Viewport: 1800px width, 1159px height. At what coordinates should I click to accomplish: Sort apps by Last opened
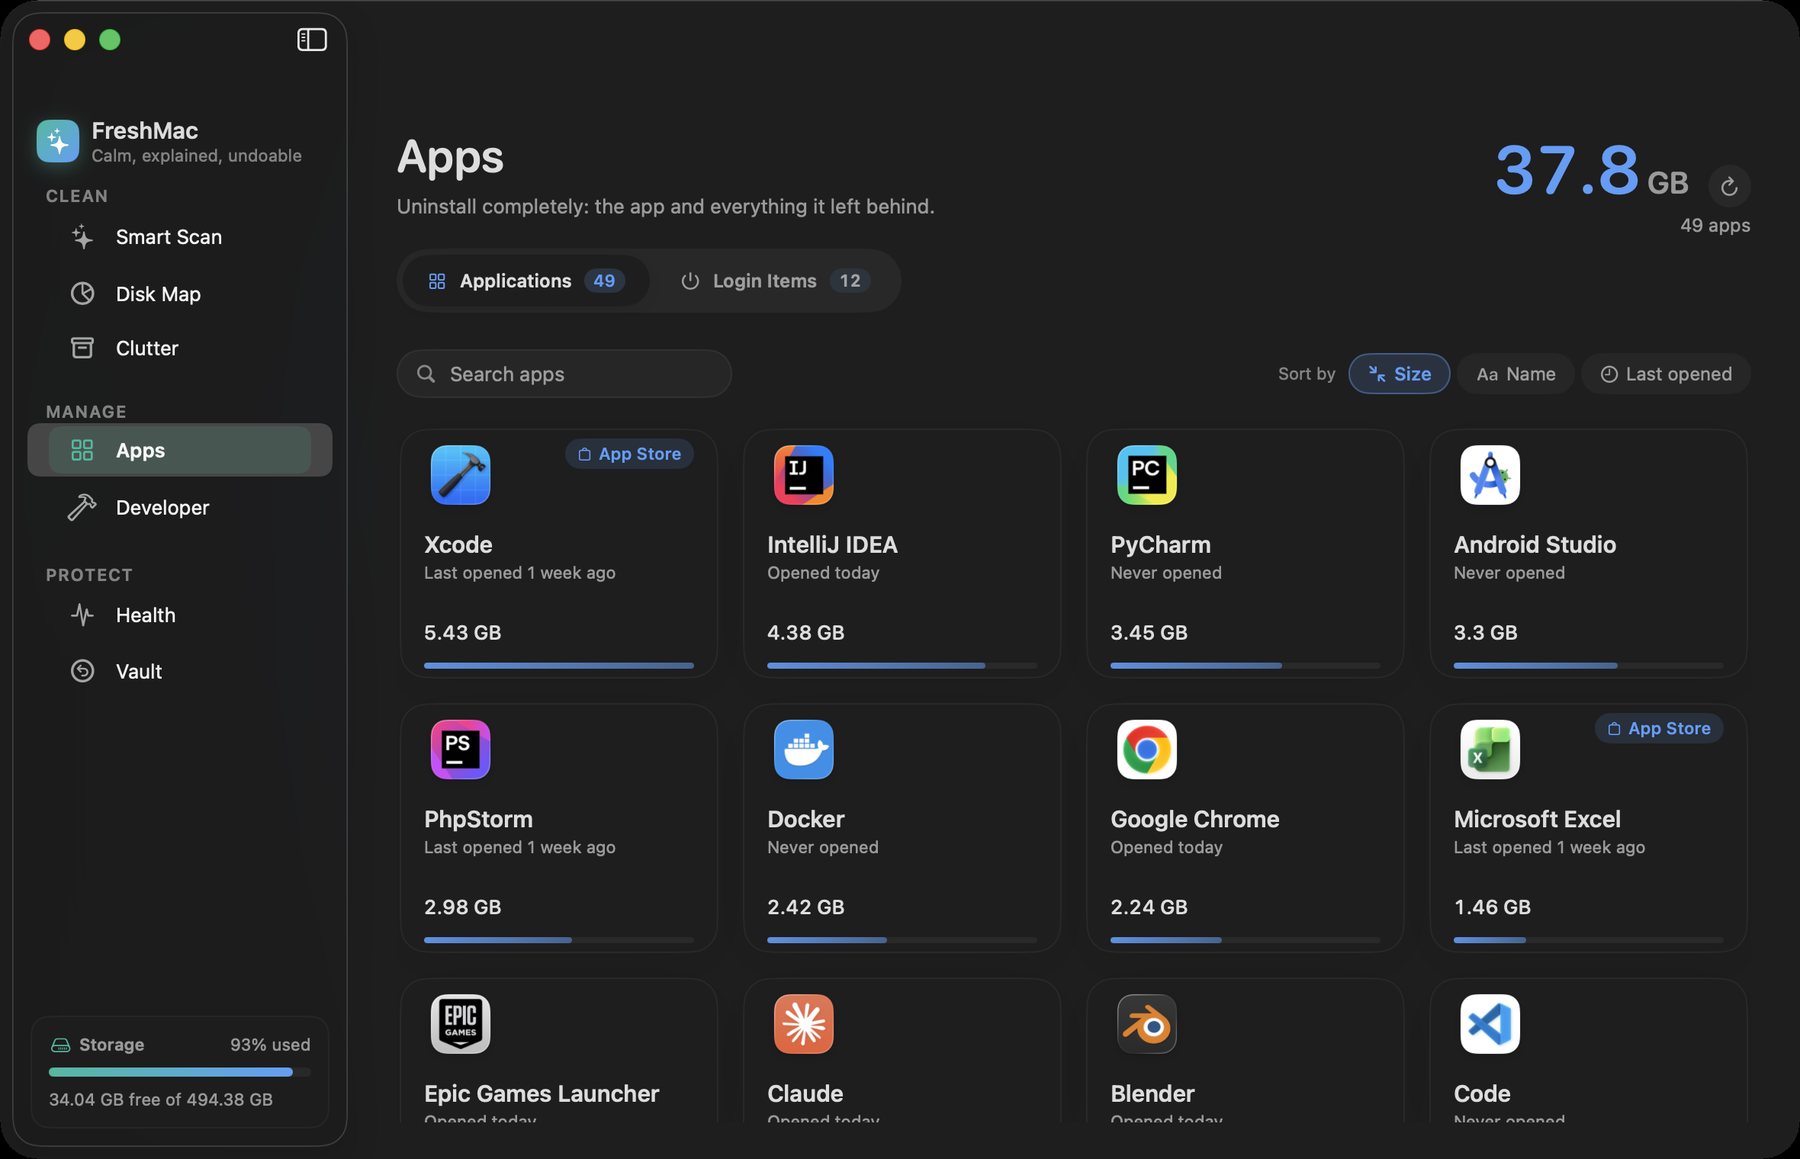pyautogui.click(x=1666, y=374)
